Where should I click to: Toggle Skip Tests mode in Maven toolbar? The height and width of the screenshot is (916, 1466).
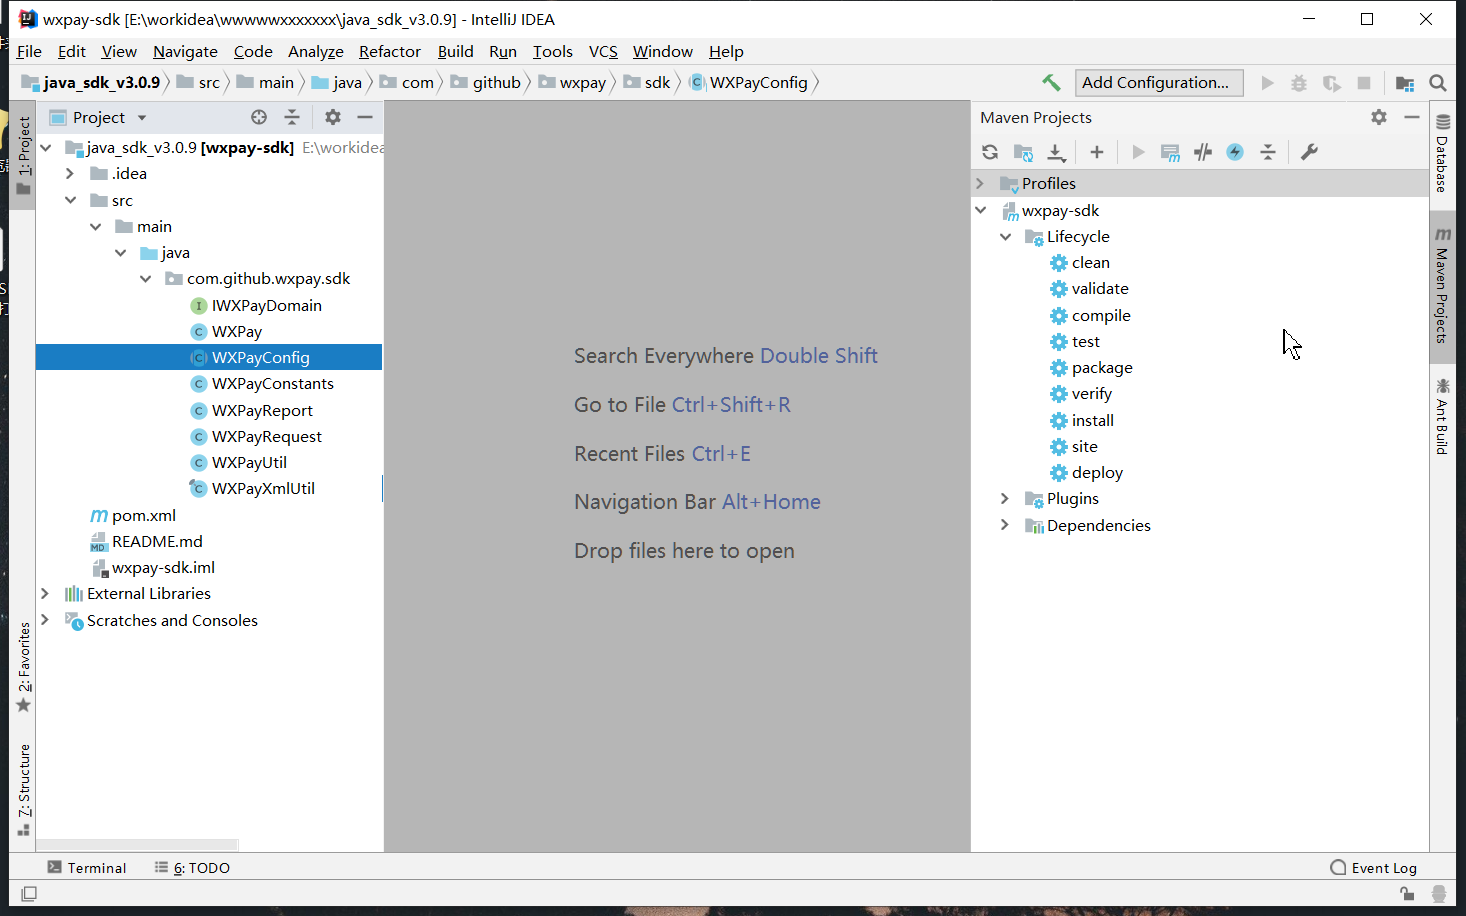1235,152
